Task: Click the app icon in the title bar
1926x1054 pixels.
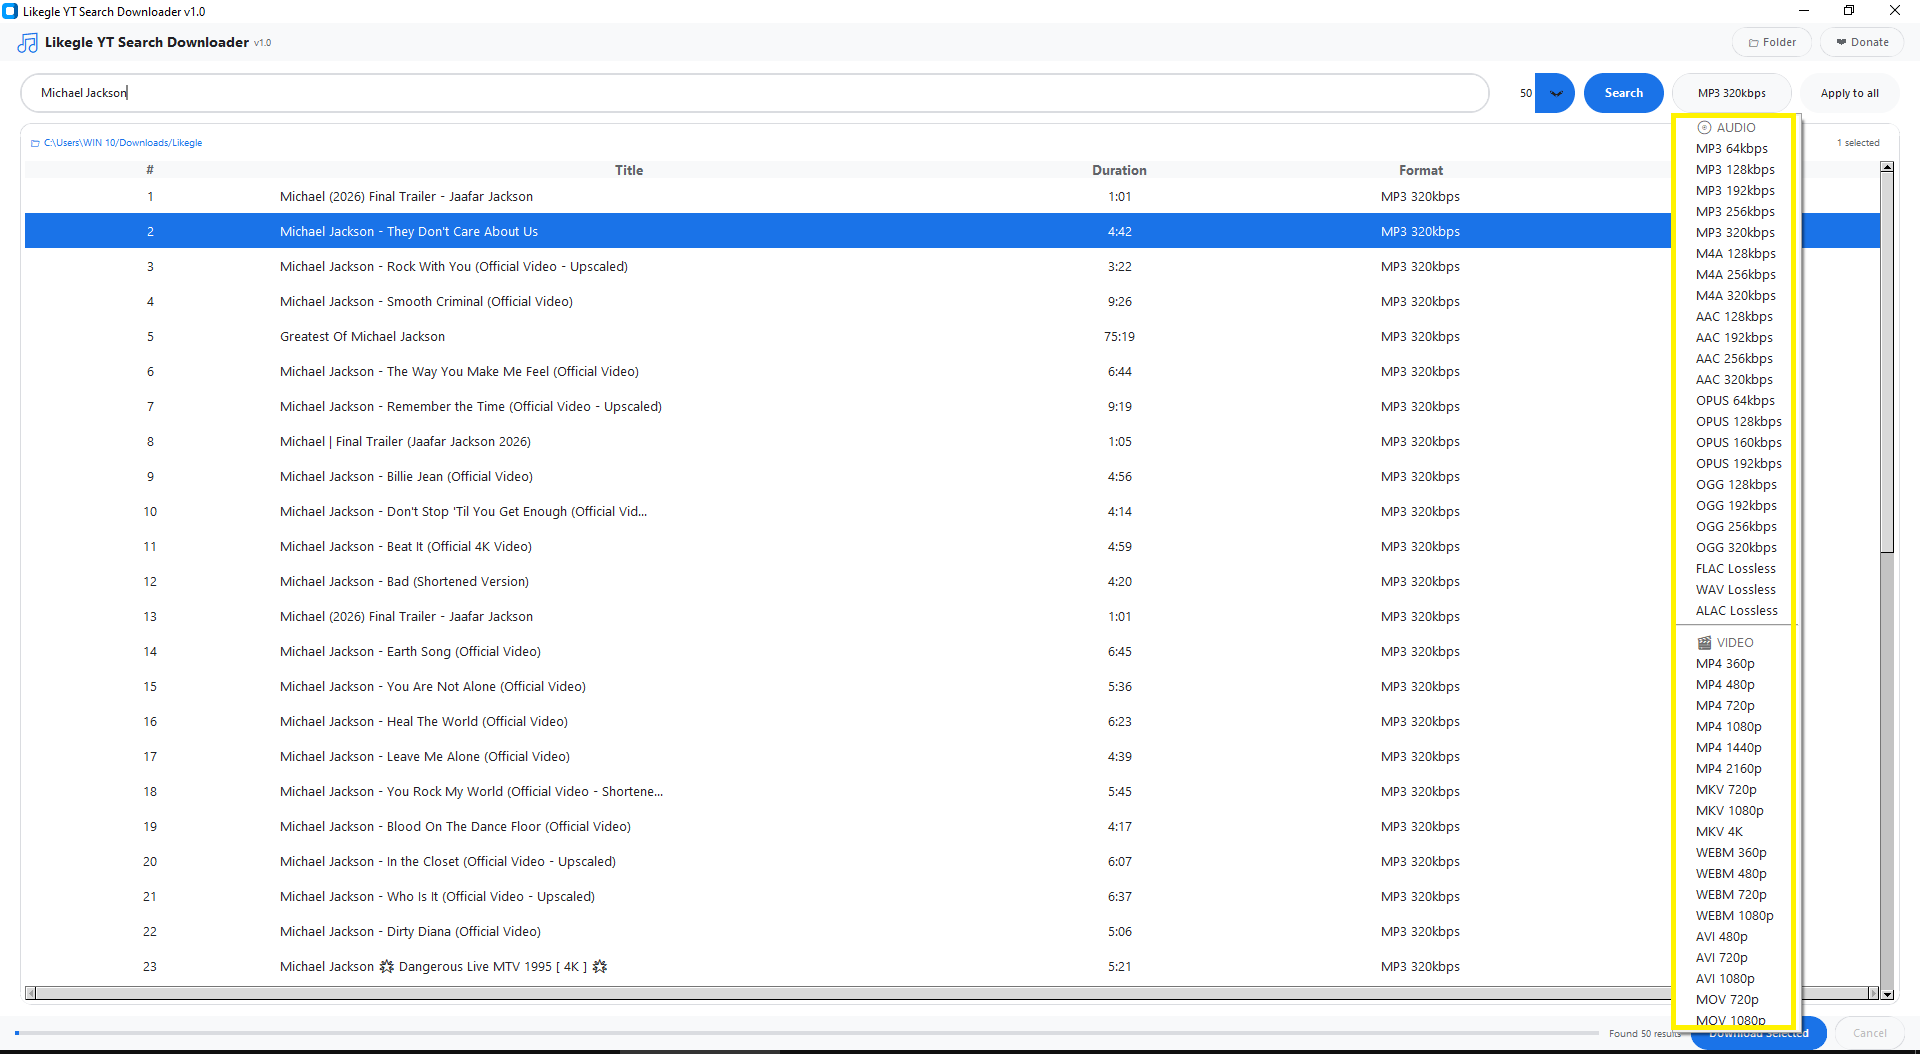Action: [x=10, y=11]
